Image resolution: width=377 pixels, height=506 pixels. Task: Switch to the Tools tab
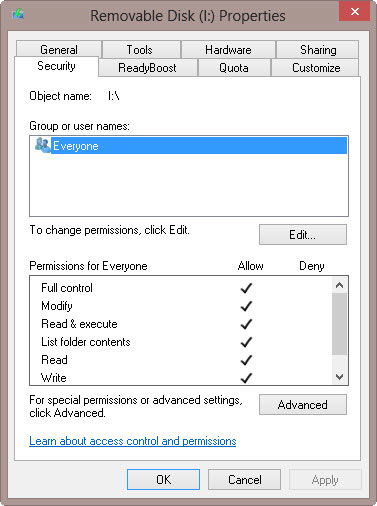coord(141,49)
